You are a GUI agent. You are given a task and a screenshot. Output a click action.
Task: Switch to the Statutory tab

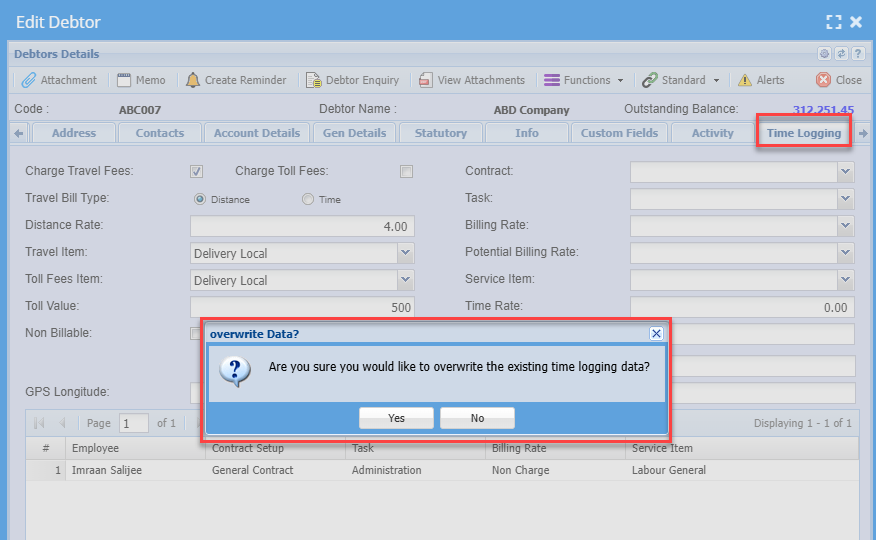441,133
